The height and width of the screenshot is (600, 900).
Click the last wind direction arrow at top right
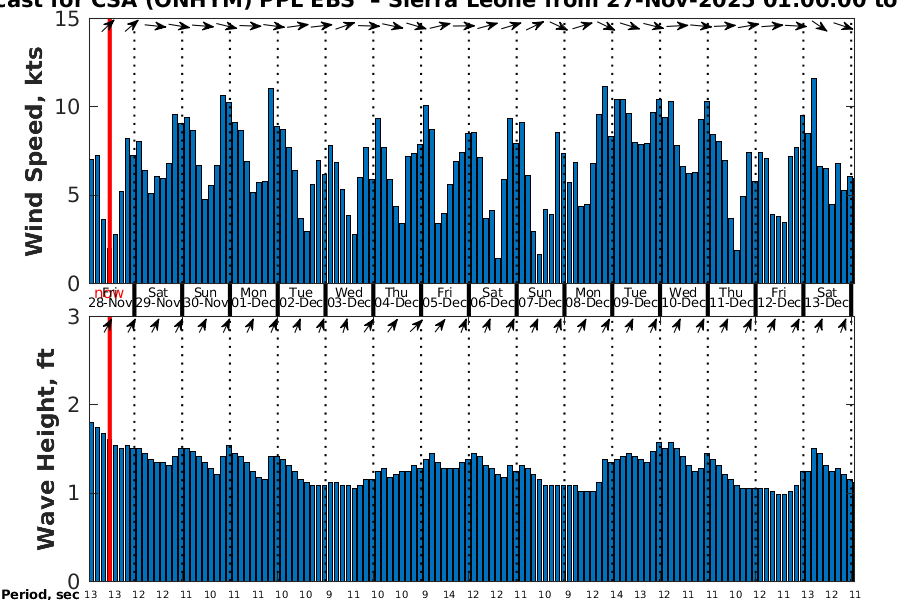click(x=849, y=27)
